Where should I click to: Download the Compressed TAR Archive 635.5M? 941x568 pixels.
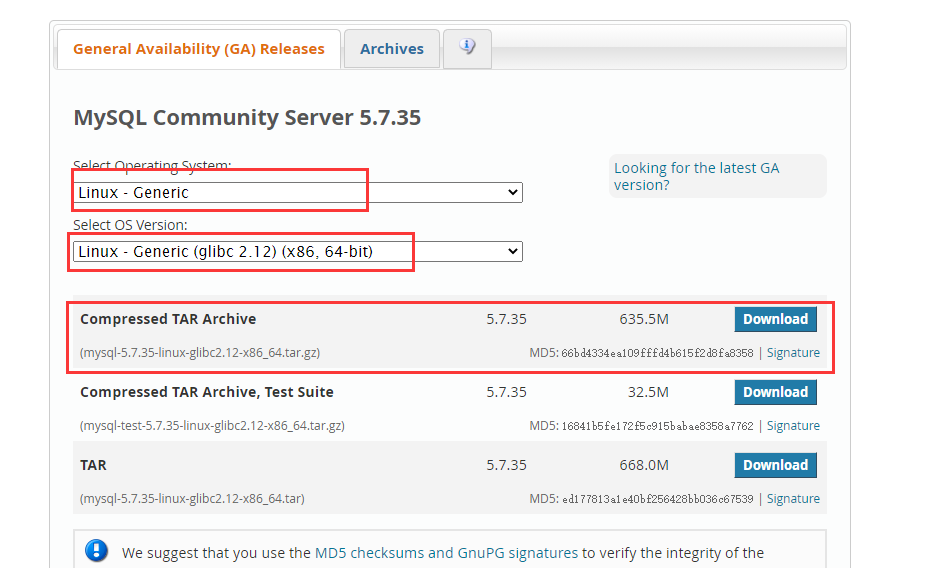pyautogui.click(x=775, y=319)
